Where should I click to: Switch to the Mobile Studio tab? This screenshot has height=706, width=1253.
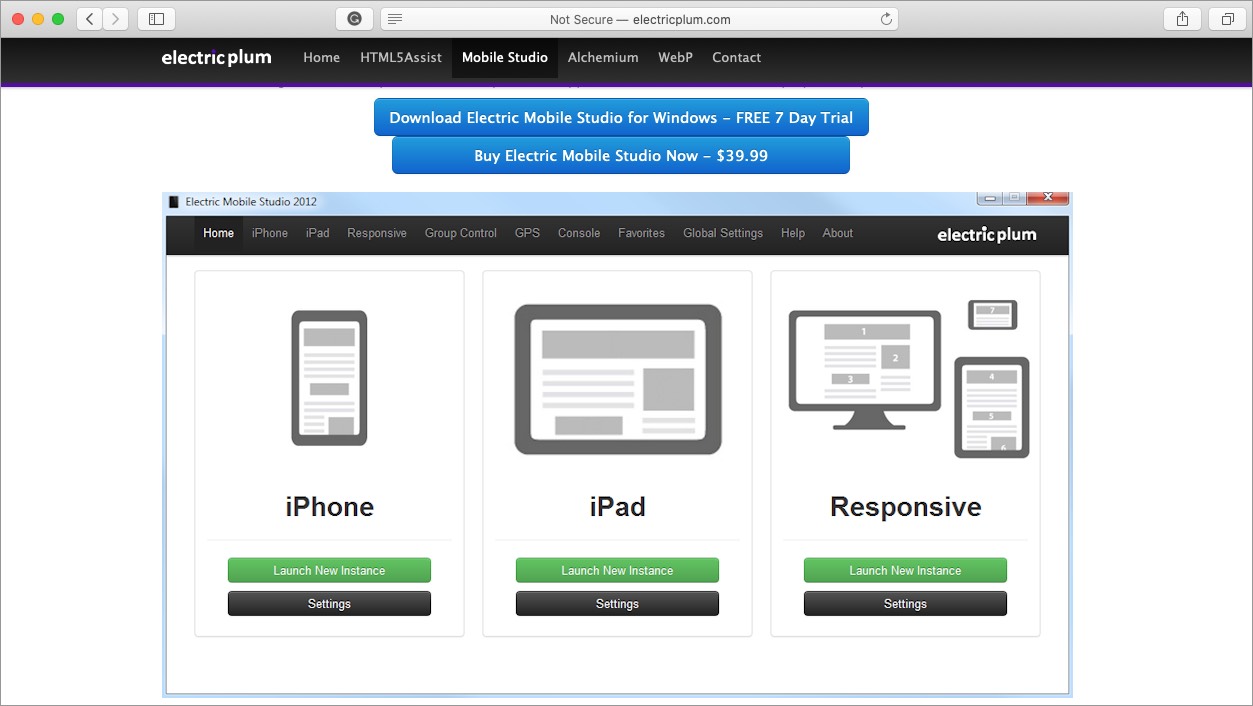(x=504, y=57)
